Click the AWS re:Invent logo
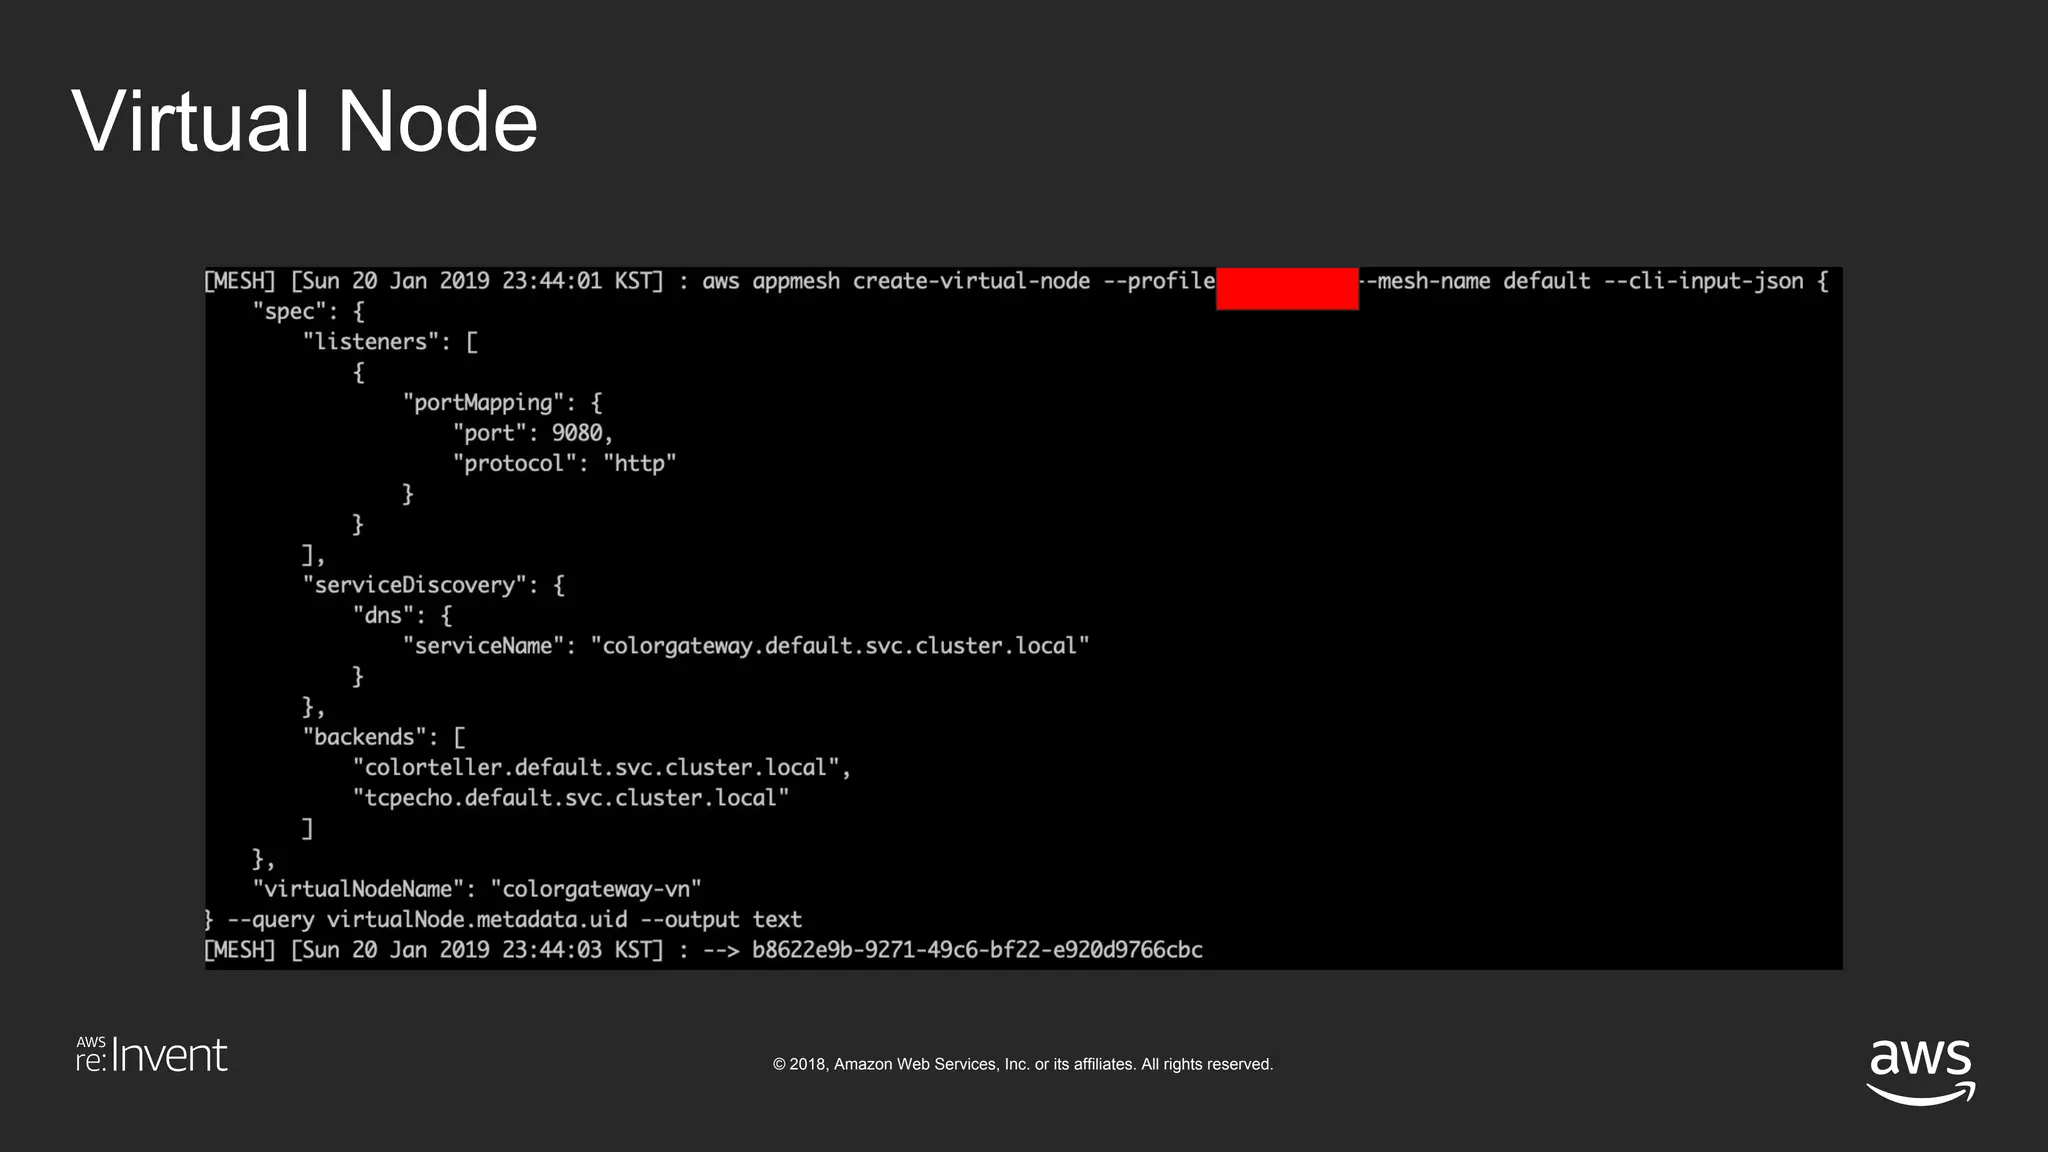2048x1152 pixels. click(152, 1056)
